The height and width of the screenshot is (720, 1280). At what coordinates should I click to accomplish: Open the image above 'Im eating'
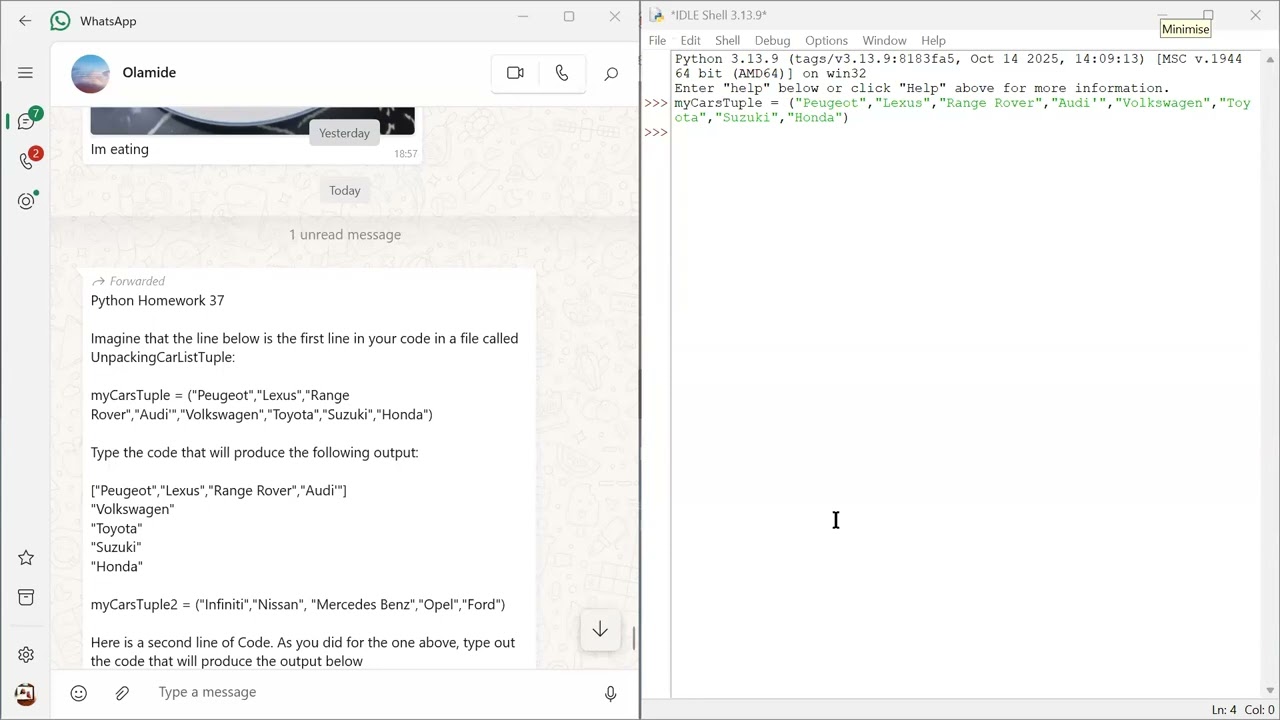click(x=252, y=121)
